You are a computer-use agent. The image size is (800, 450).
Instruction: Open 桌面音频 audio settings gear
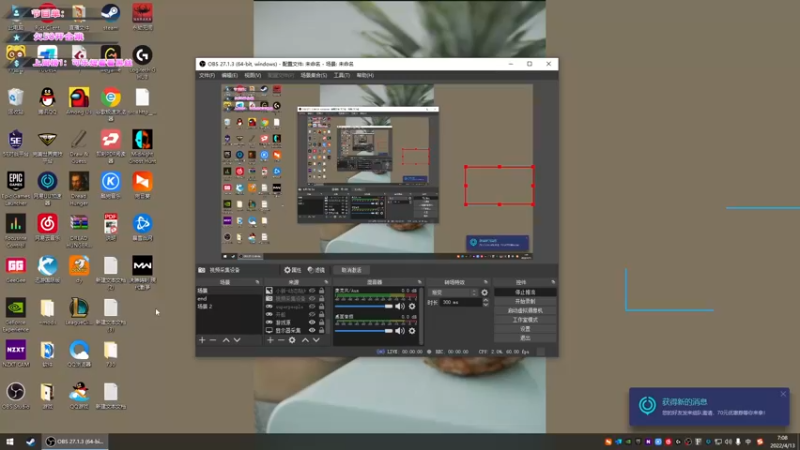pyautogui.click(x=412, y=331)
